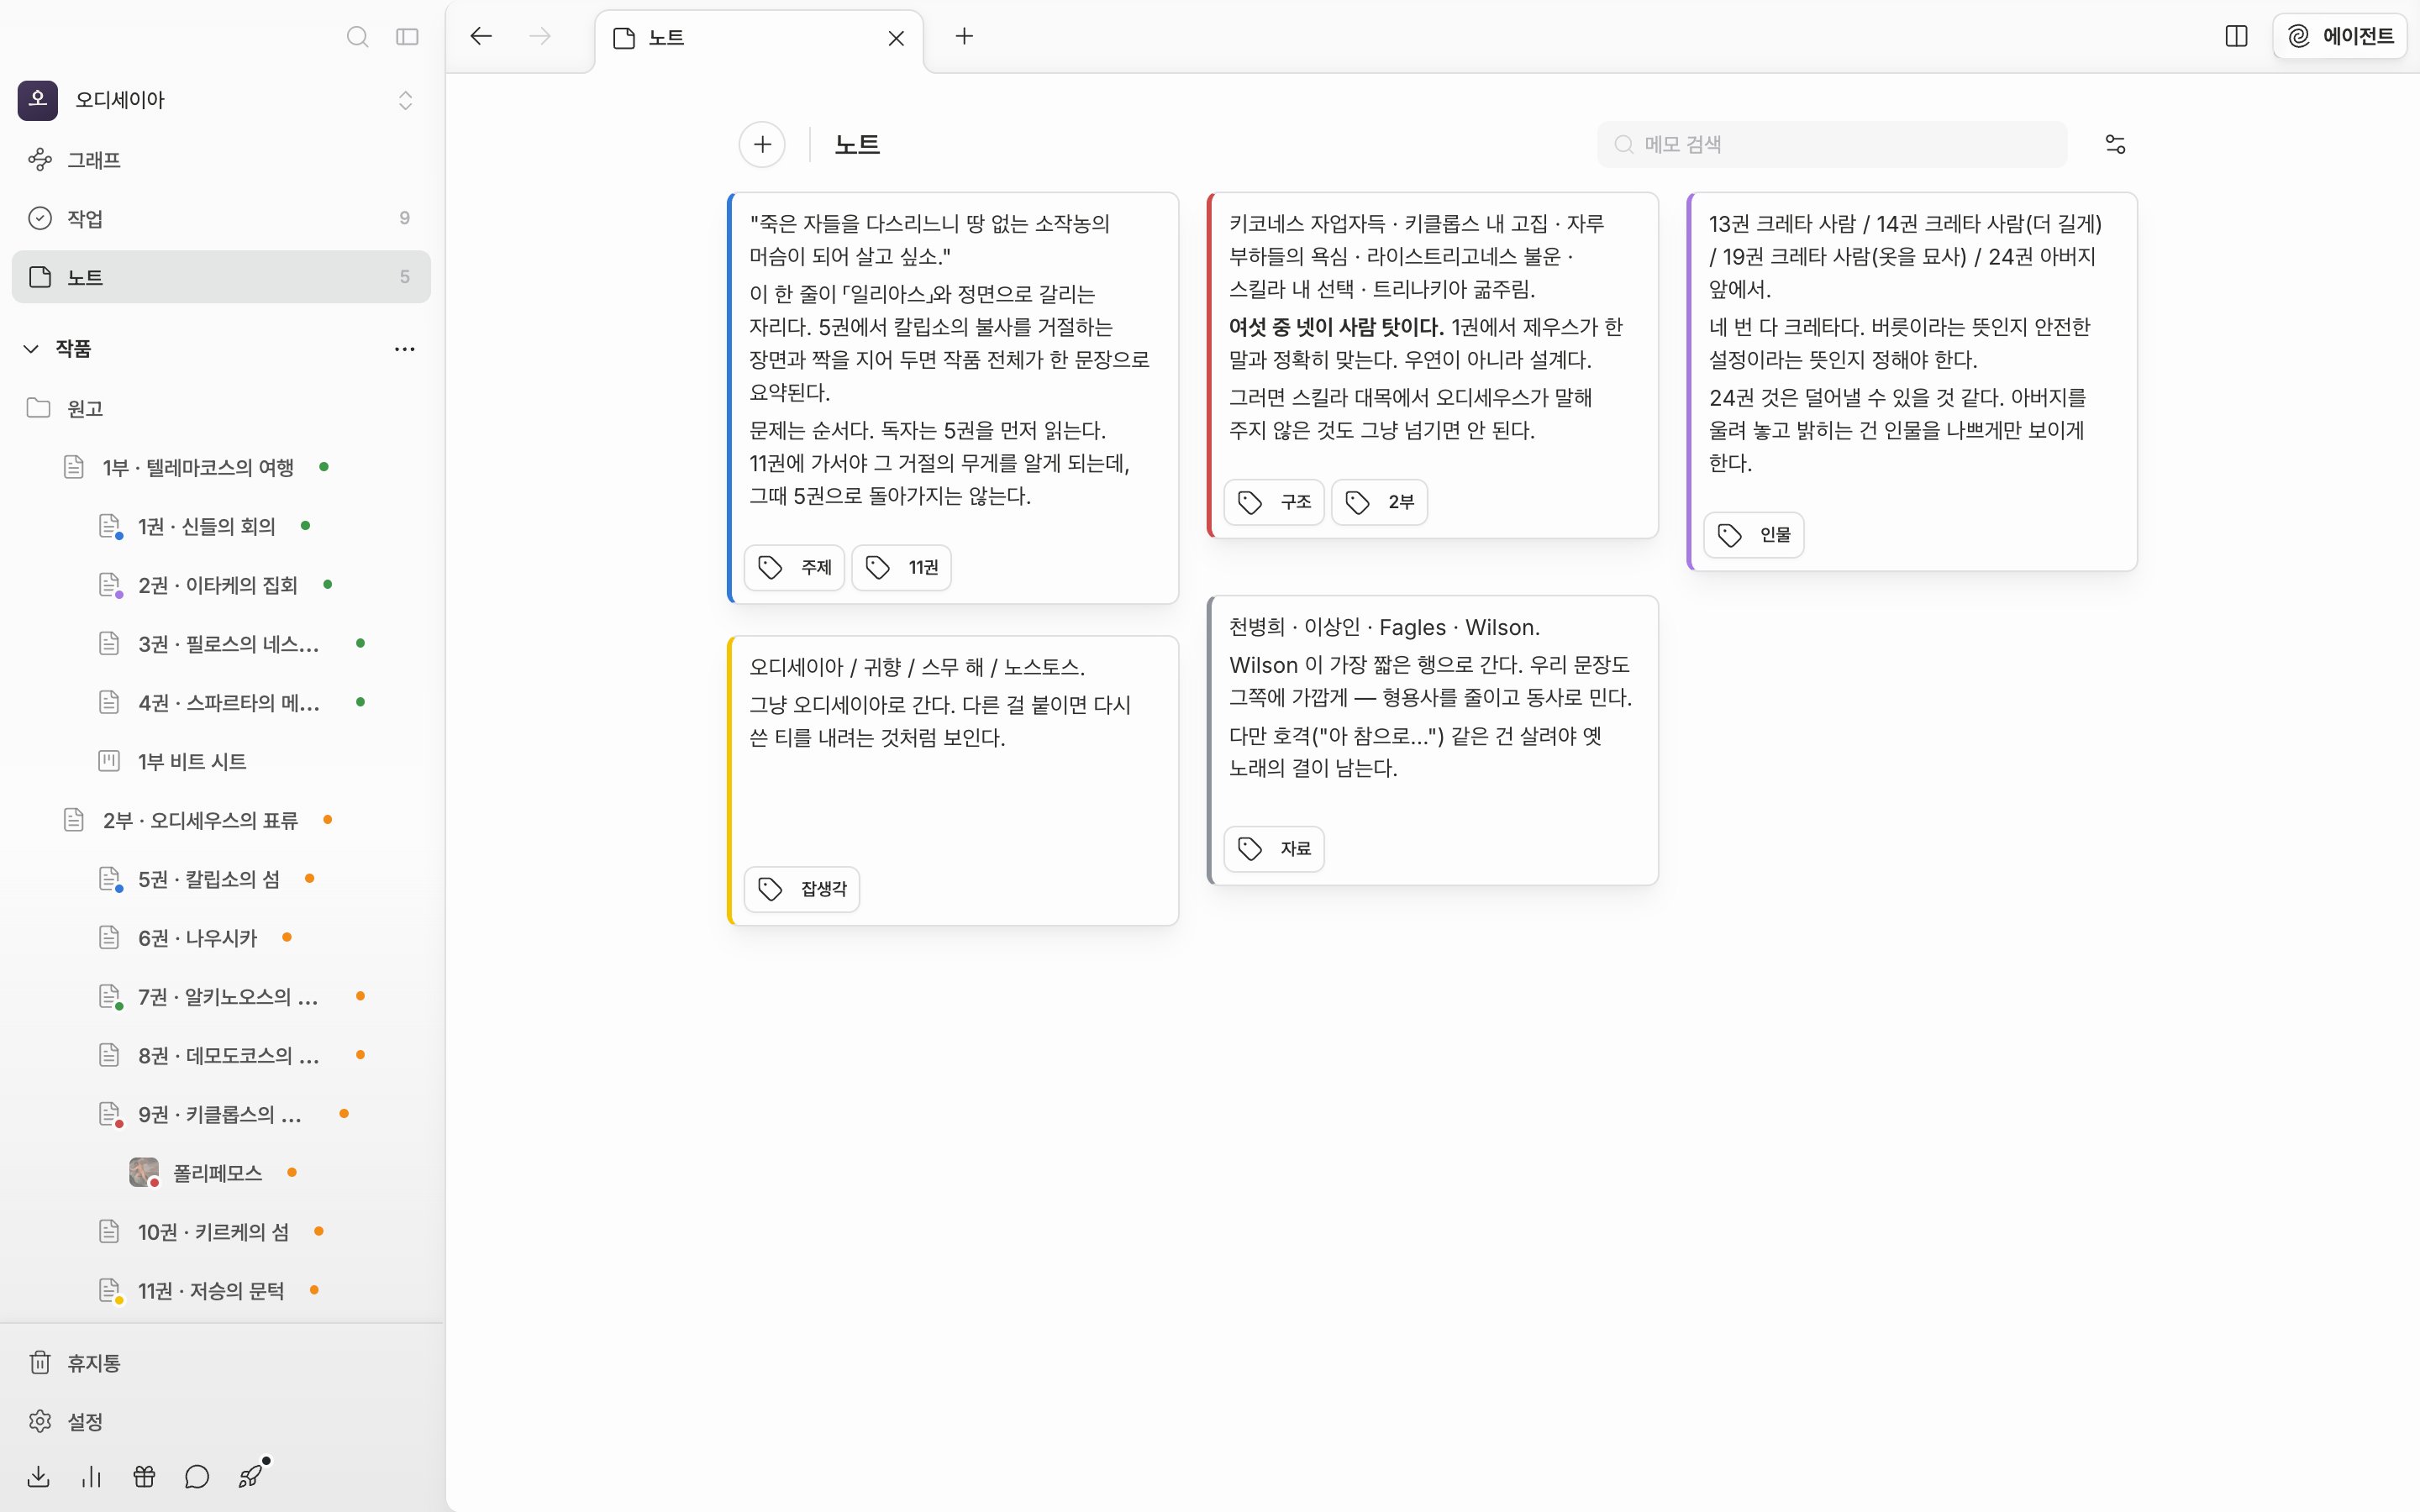
Task: Go forward with the right arrow
Action: tap(540, 37)
